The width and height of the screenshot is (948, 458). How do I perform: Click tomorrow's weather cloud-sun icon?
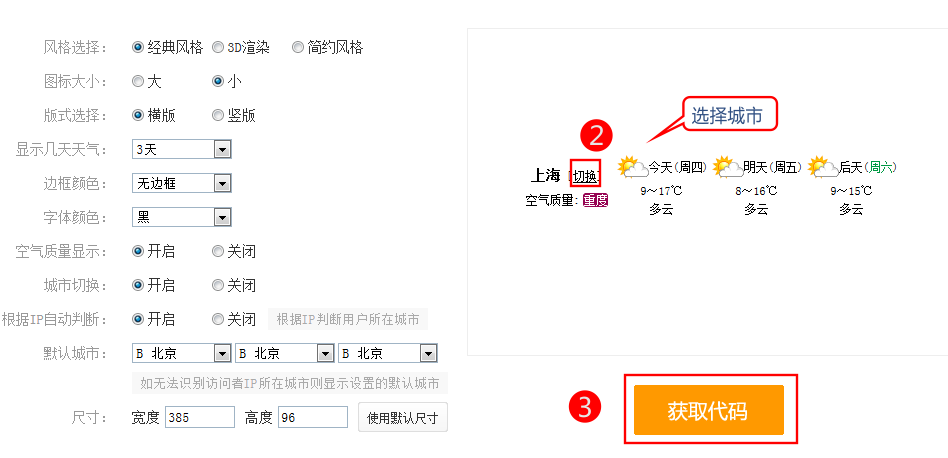pos(727,167)
